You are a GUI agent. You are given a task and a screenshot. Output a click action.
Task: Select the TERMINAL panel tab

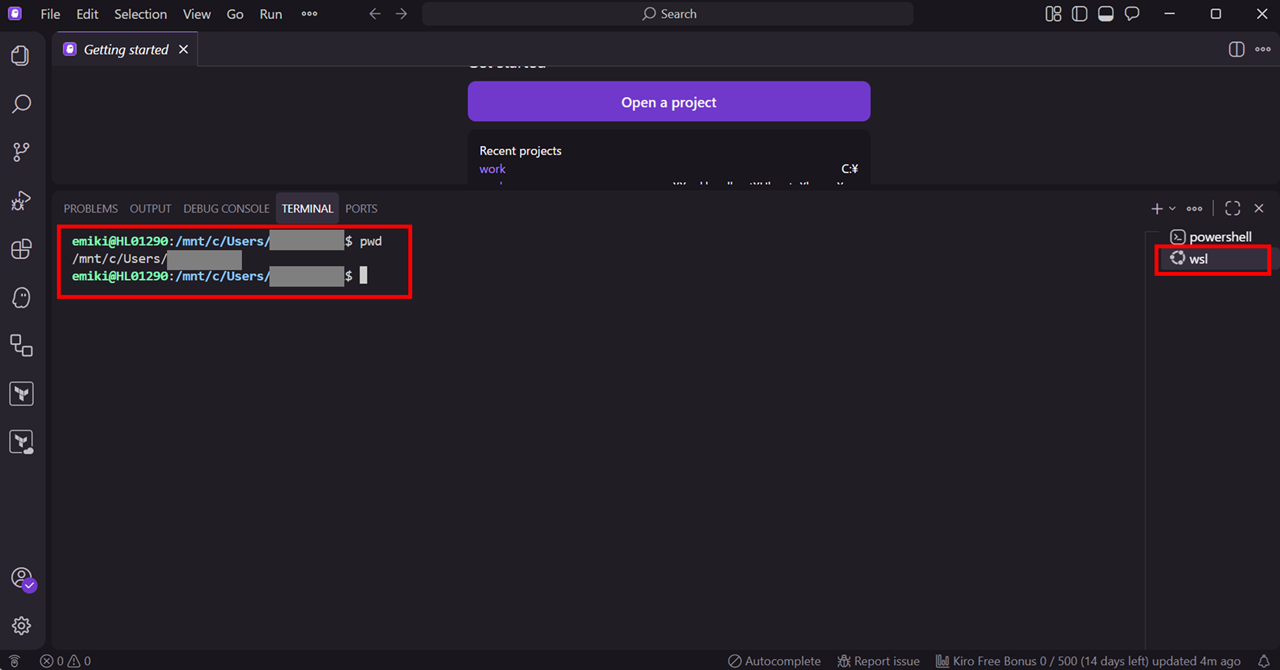point(307,209)
